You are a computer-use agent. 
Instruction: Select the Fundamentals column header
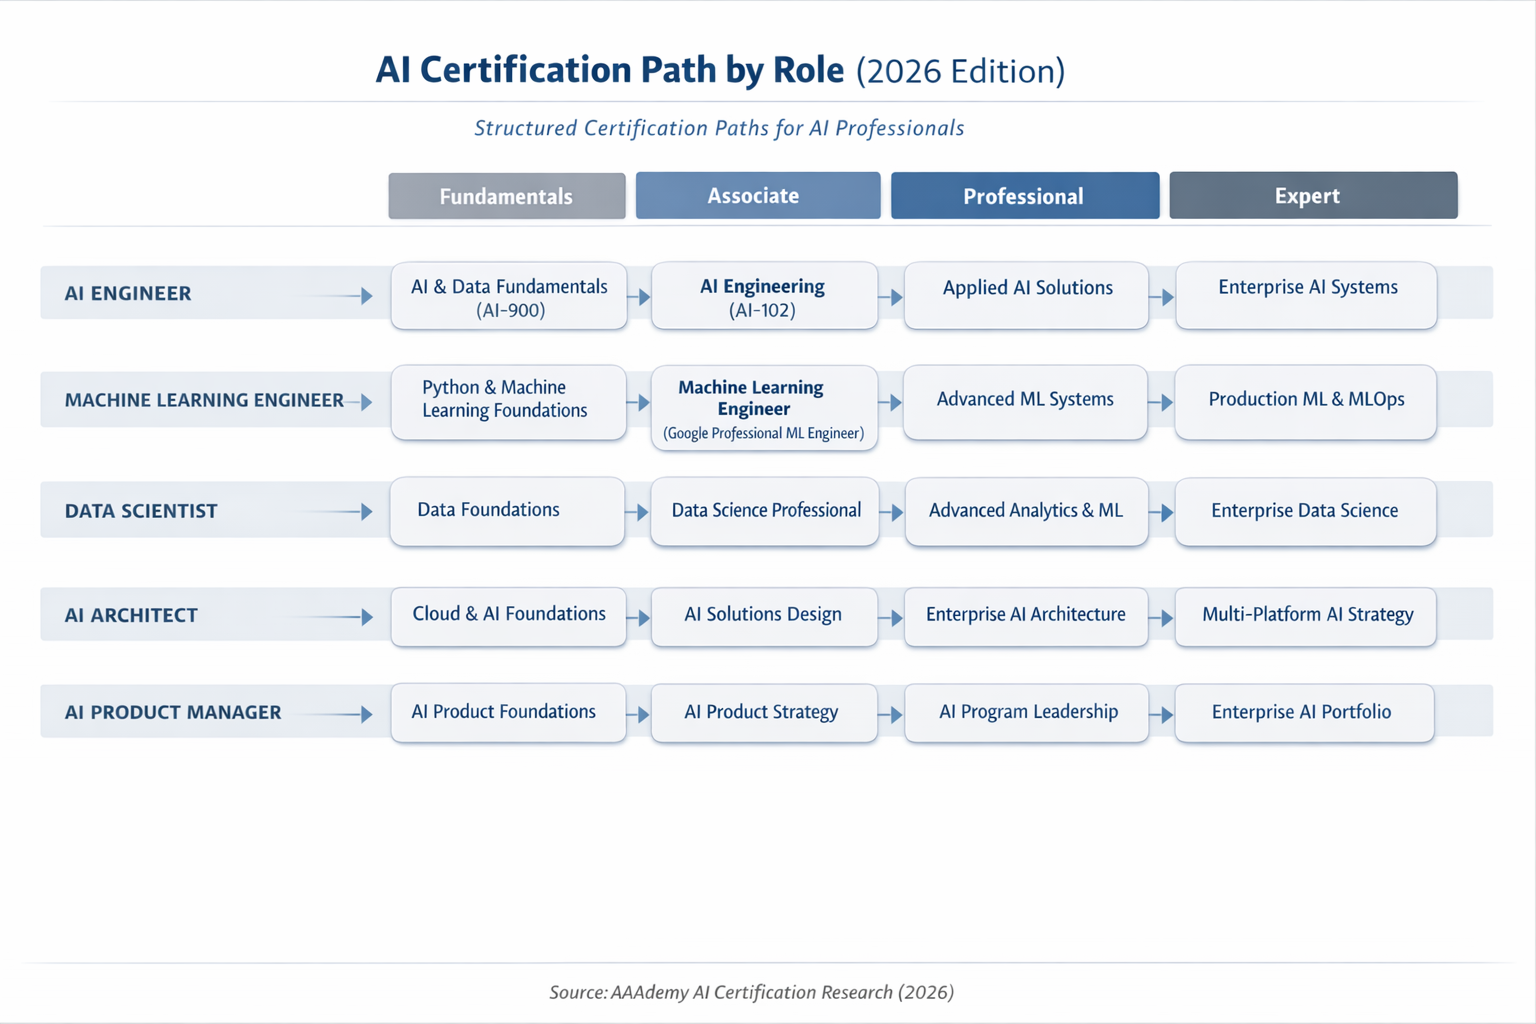[x=507, y=196]
